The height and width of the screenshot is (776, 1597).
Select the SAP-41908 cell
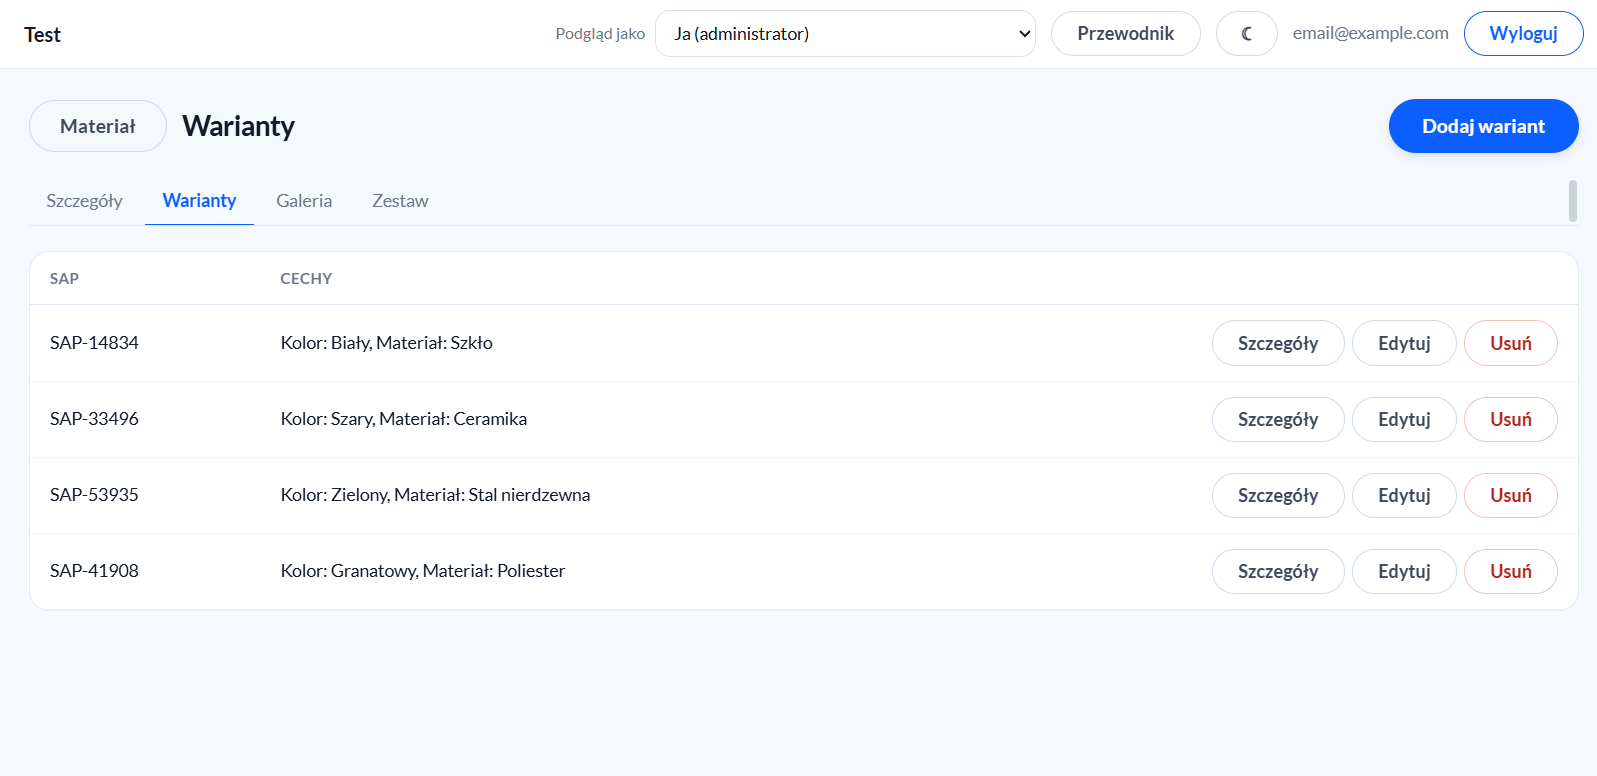(94, 571)
